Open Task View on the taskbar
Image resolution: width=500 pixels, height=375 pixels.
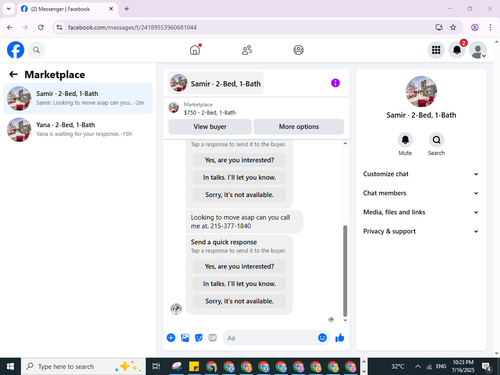156,366
